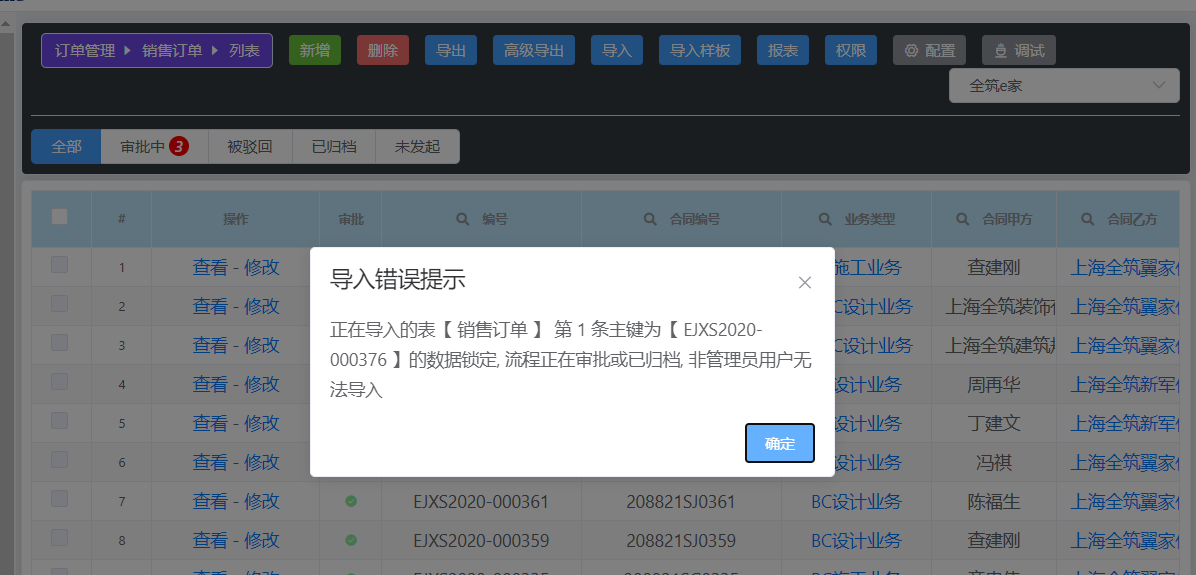Check the checkbox for row 1
Image resolution: width=1196 pixels, height=575 pixels.
pos(60,265)
